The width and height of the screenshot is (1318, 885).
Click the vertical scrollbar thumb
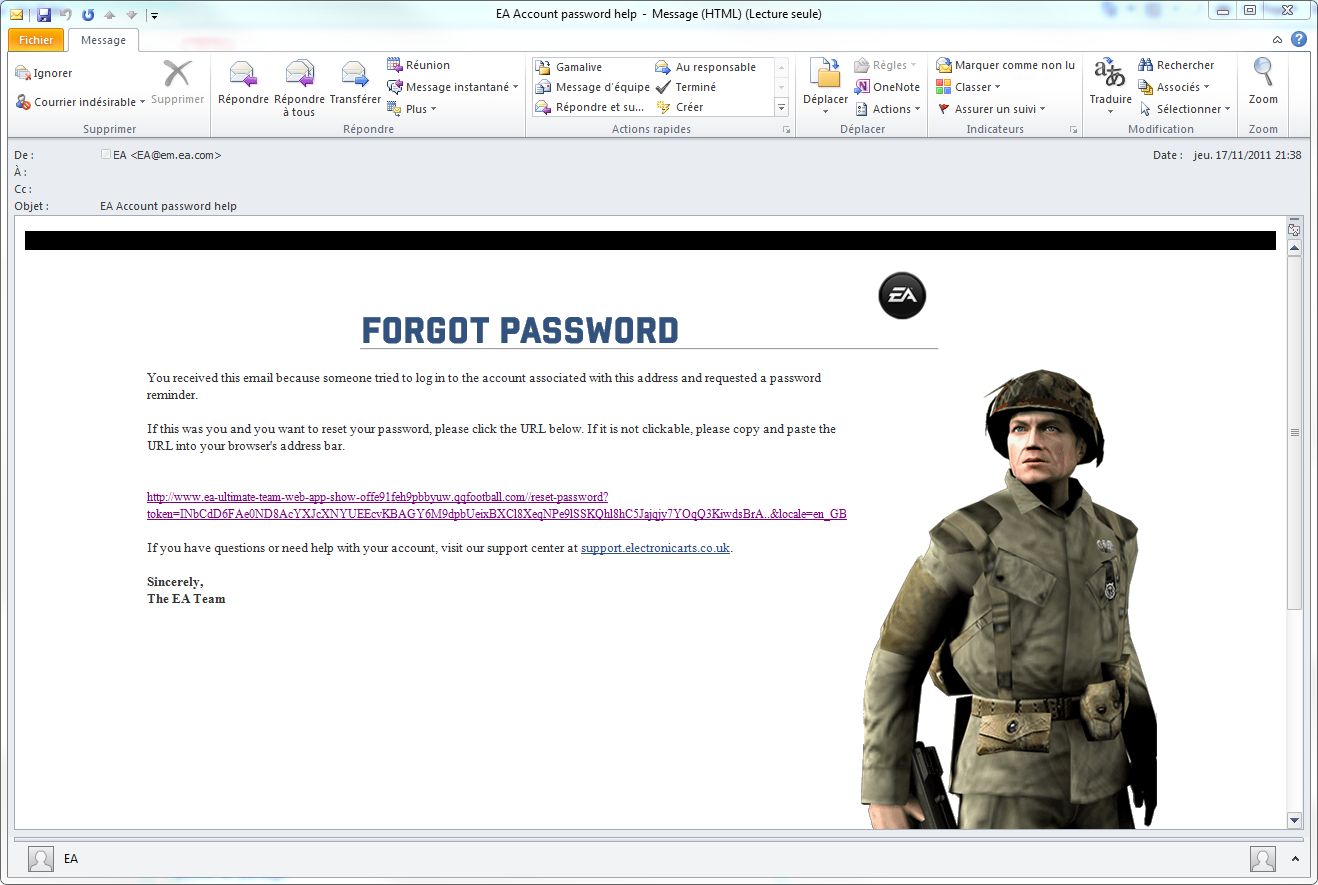[1295, 432]
